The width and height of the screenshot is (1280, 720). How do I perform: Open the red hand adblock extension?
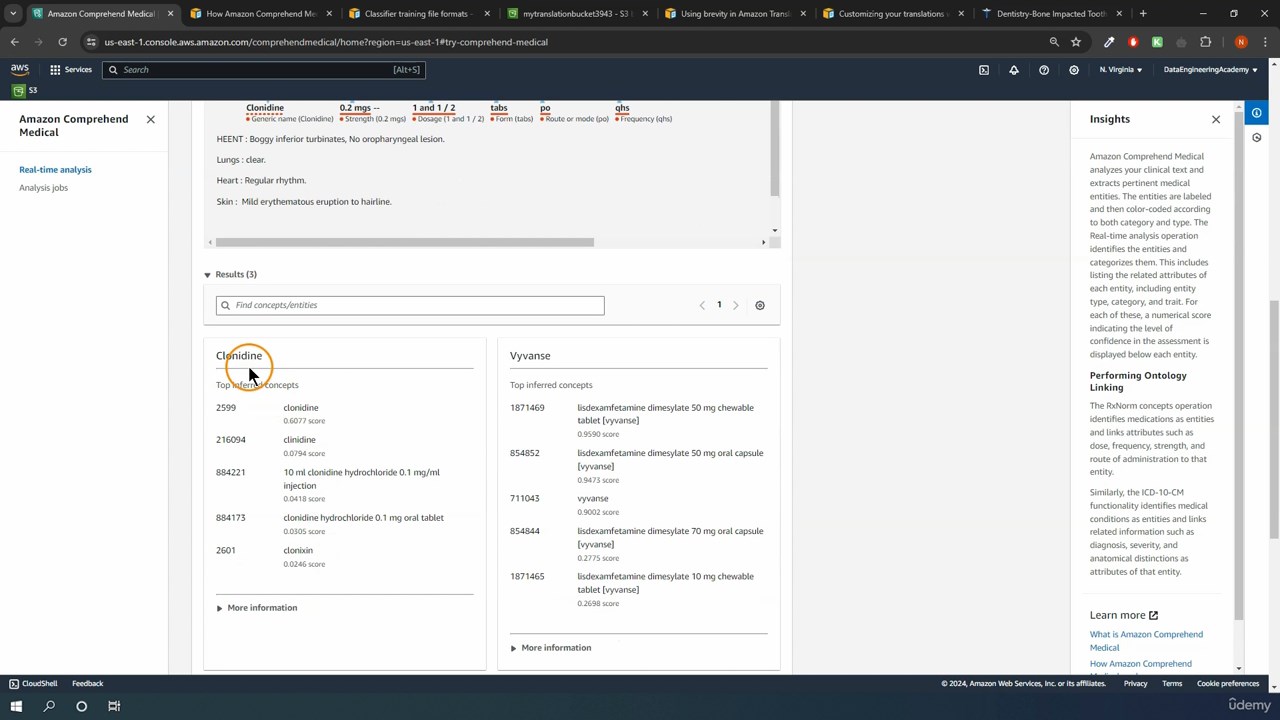tap(1133, 42)
